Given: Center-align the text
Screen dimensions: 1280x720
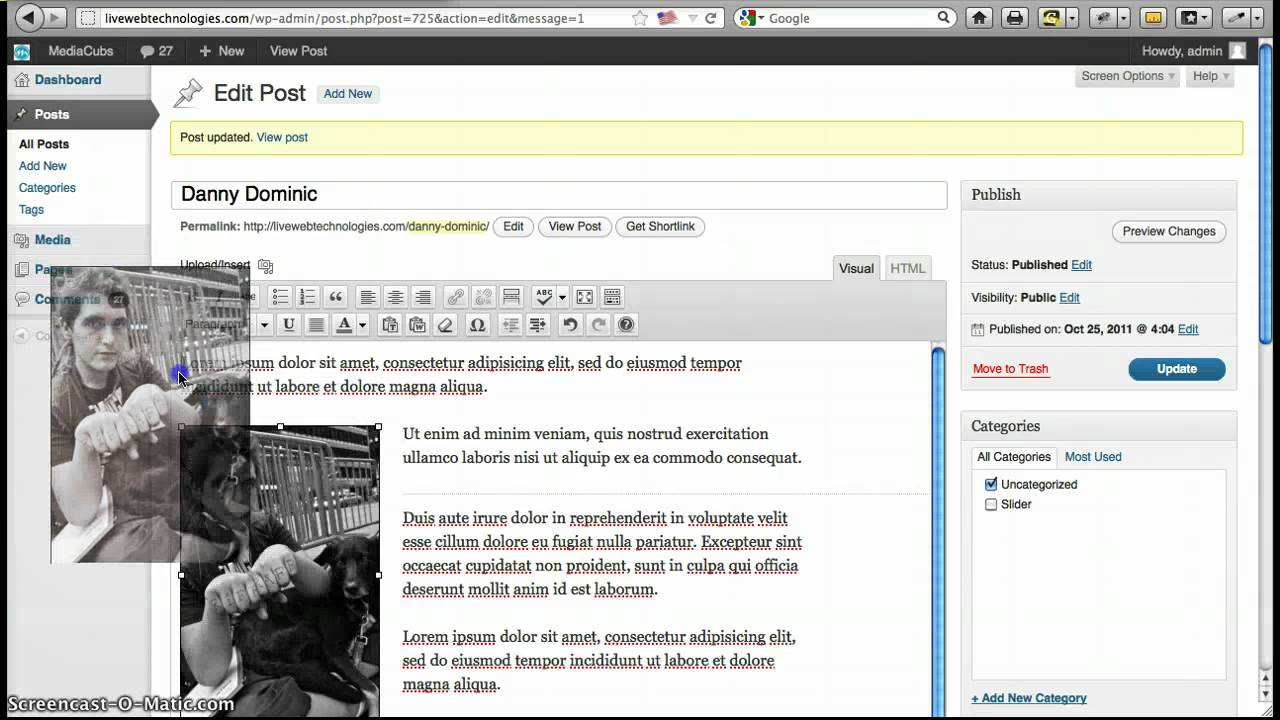Looking at the screenshot, I should (x=396, y=297).
